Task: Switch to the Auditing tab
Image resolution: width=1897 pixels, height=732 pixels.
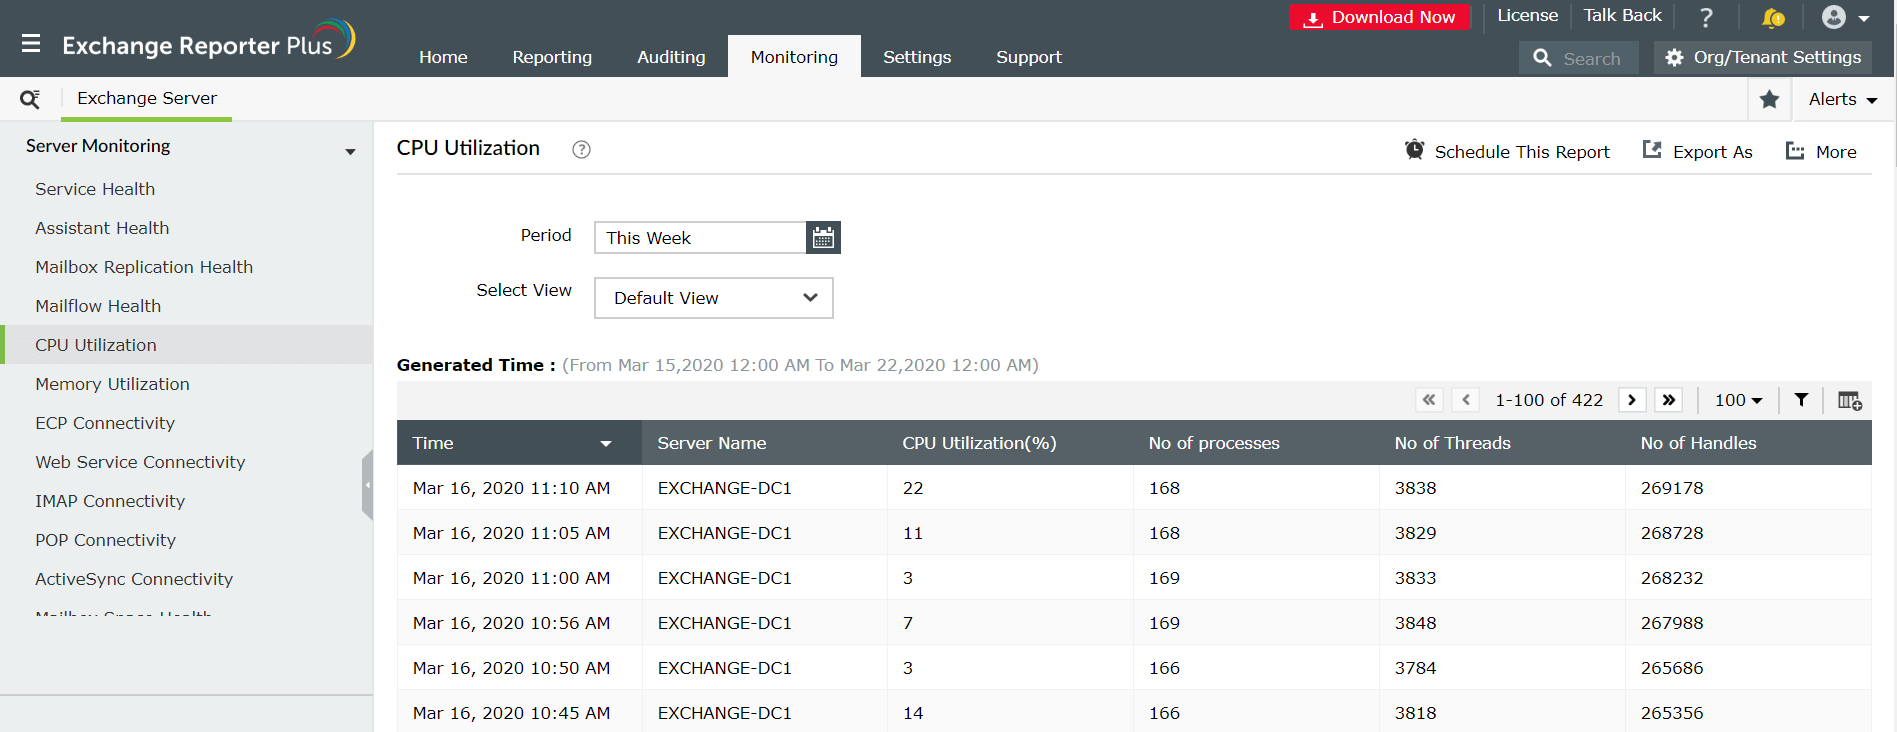Action: coord(671,57)
